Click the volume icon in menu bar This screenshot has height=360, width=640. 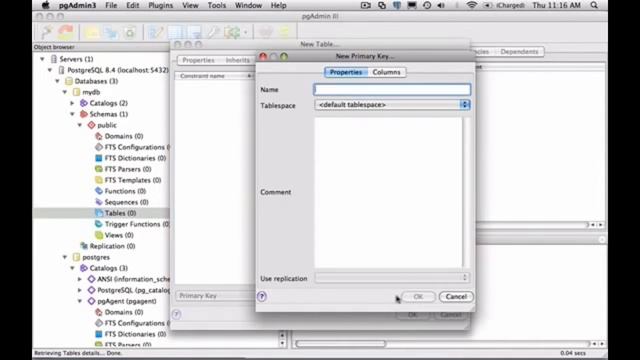click(441, 5)
